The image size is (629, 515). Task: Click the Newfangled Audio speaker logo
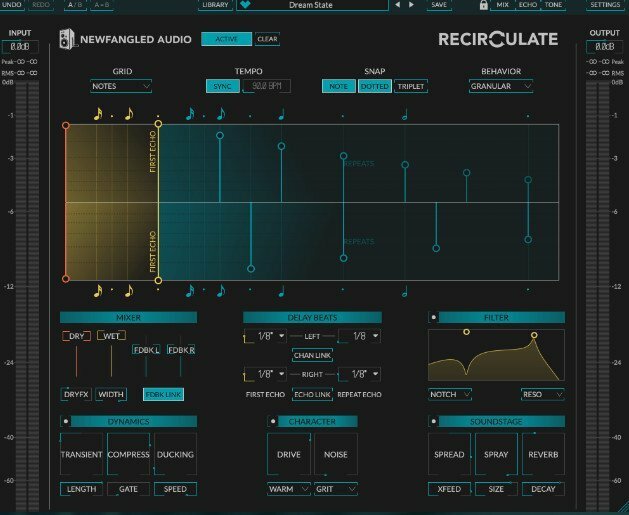tap(67, 39)
